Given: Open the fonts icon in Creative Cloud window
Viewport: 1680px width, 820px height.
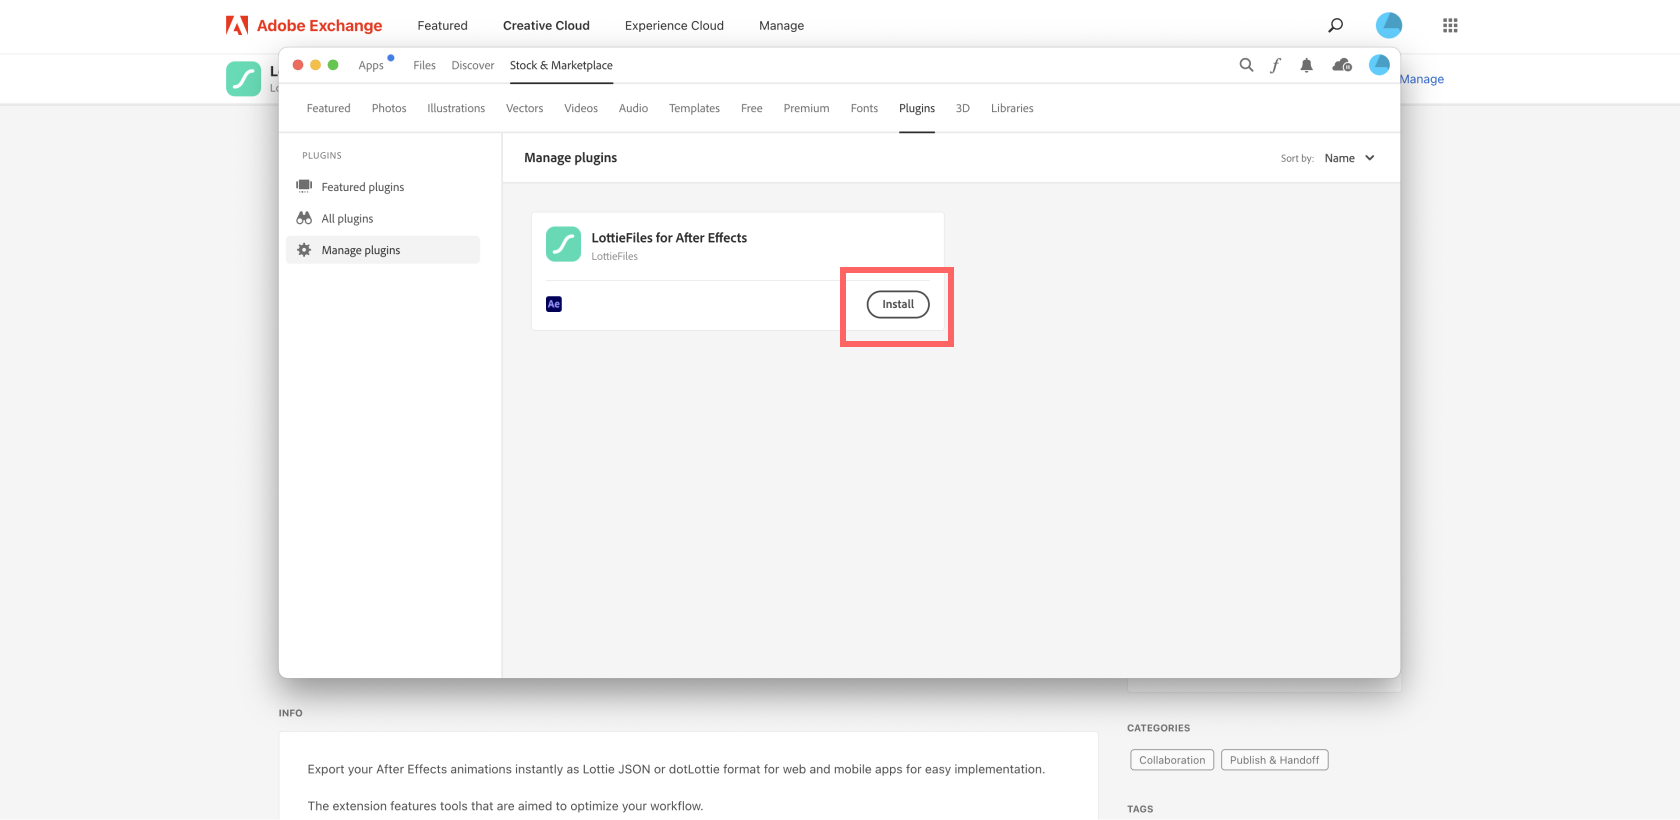Looking at the screenshot, I should 1275,65.
